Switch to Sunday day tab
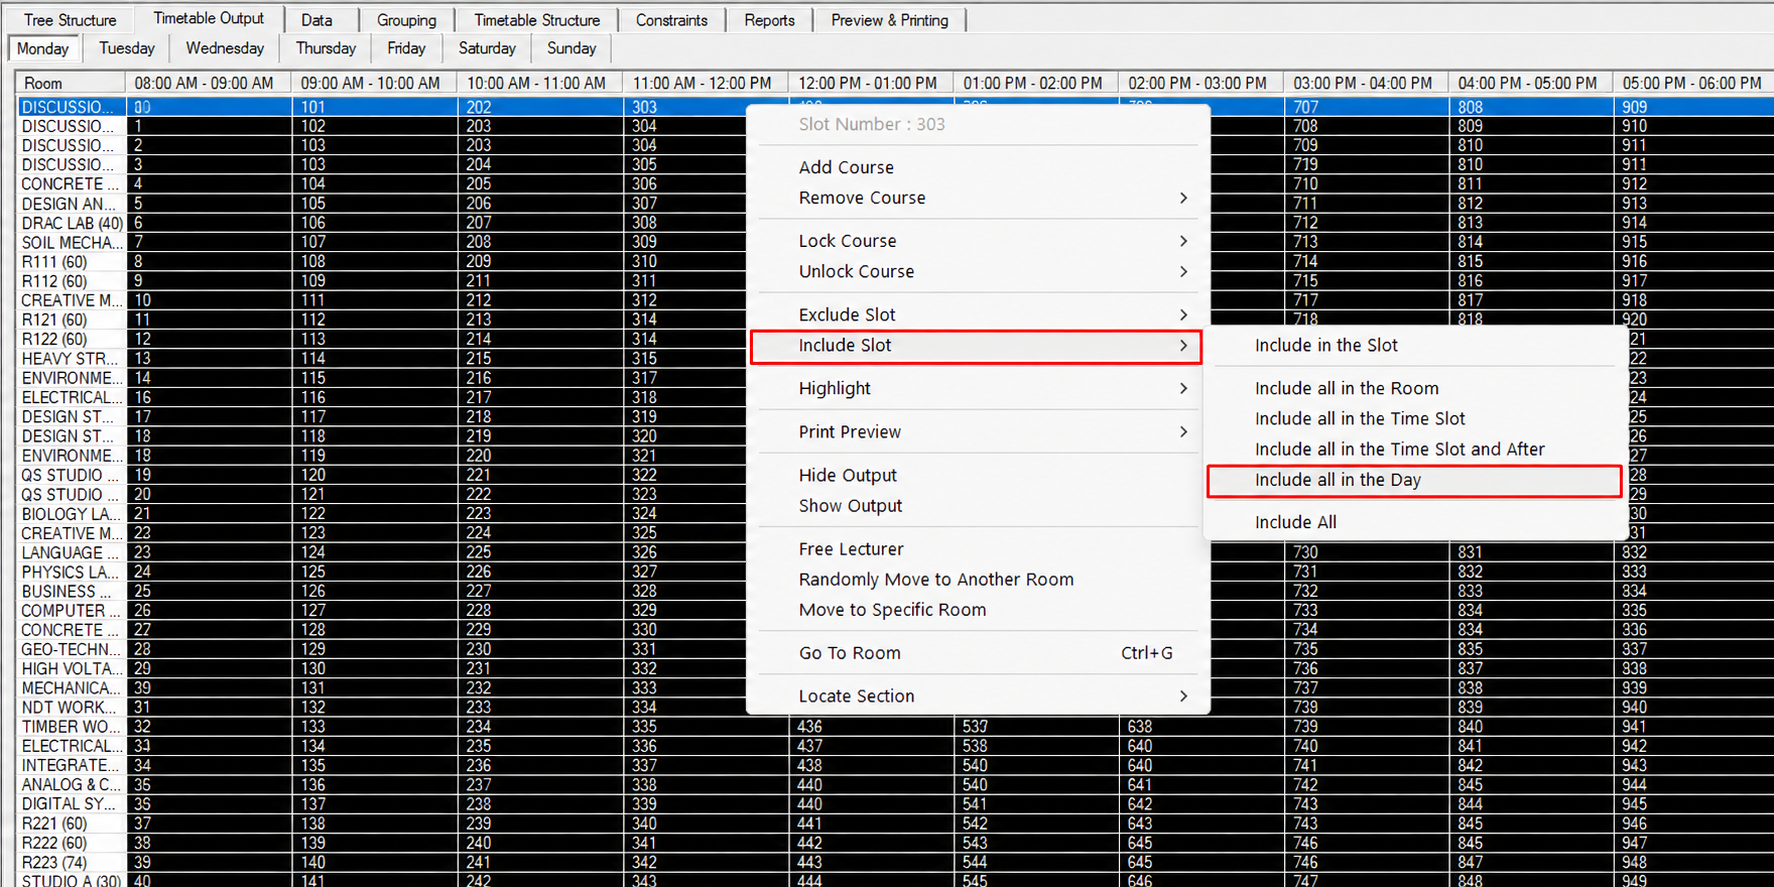The width and height of the screenshot is (1774, 887). (x=571, y=48)
